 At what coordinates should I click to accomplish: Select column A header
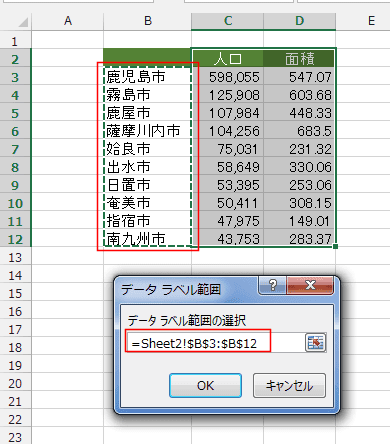tap(68, 21)
